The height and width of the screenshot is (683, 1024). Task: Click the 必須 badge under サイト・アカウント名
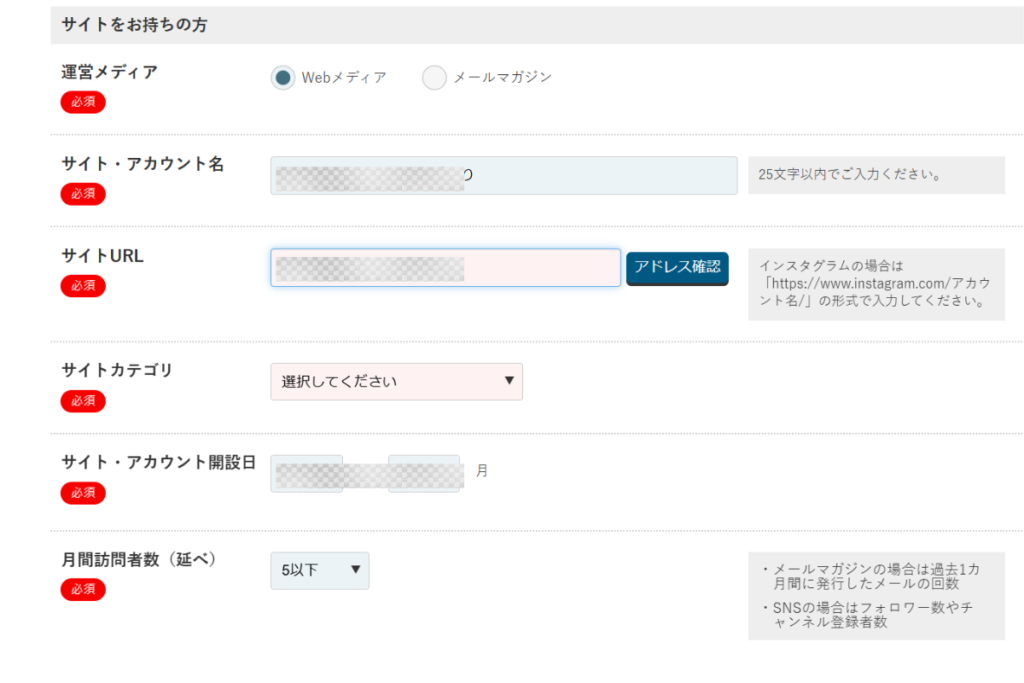coord(83,194)
